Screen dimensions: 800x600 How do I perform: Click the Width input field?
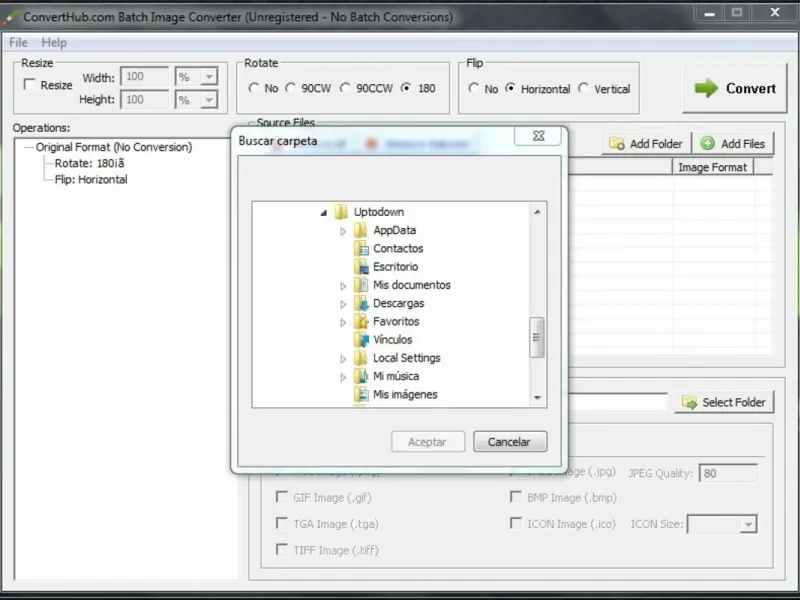(x=144, y=77)
